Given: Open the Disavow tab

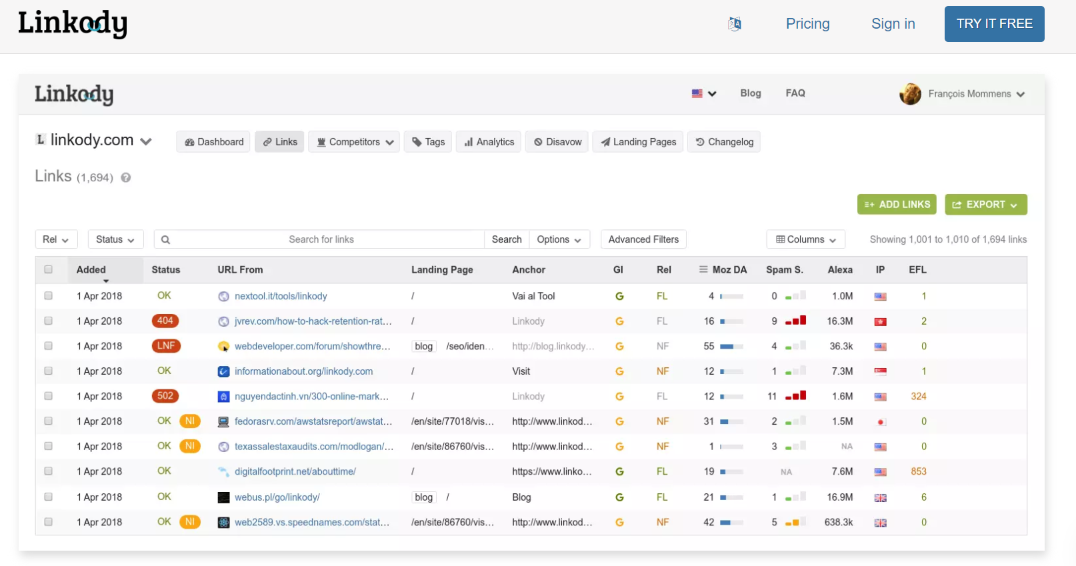Looking at the screenshot, I should point(557,142).
